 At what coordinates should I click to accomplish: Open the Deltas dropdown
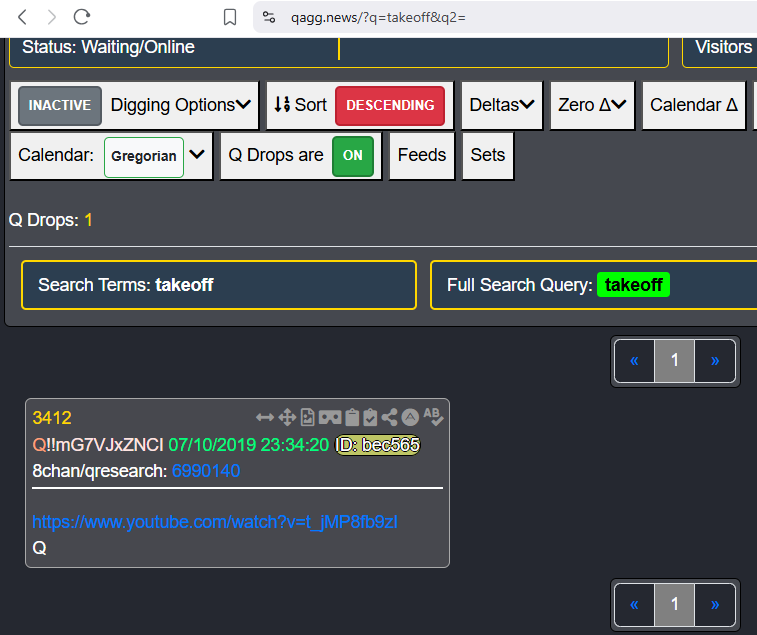502,105
